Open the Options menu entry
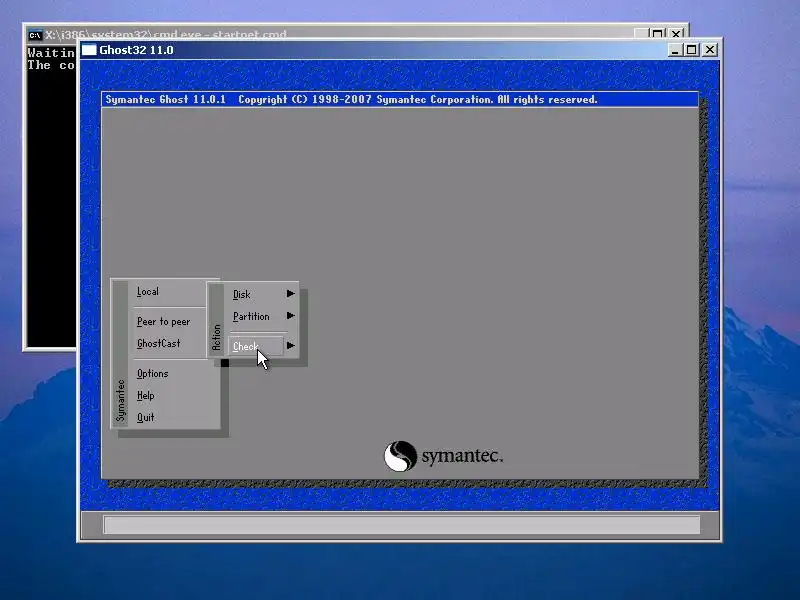This screenshot has width=800, height=600. (152, 373)
